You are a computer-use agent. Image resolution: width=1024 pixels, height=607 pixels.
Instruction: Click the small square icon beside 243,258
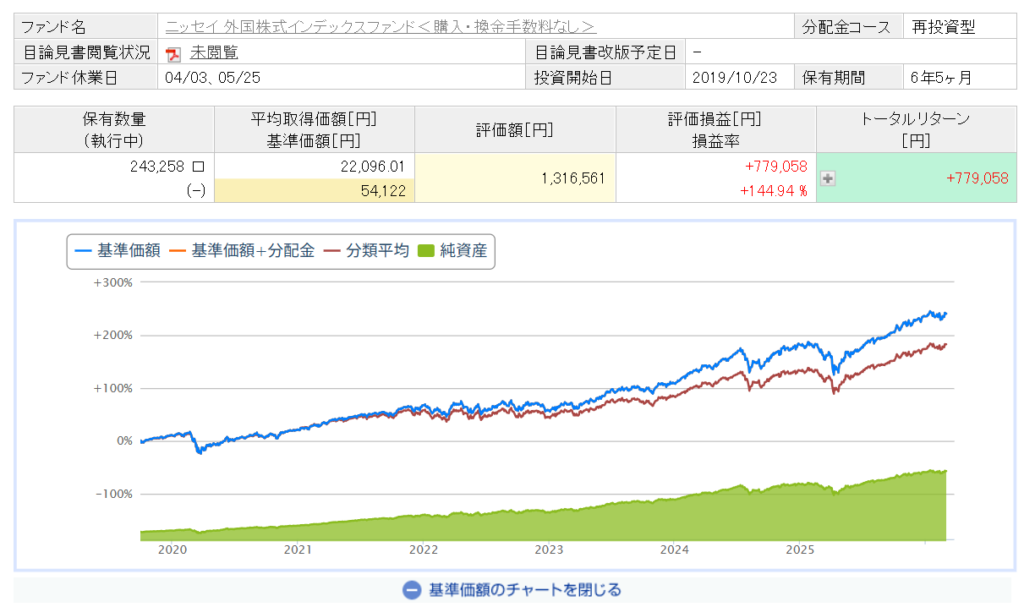click(198, 168)
